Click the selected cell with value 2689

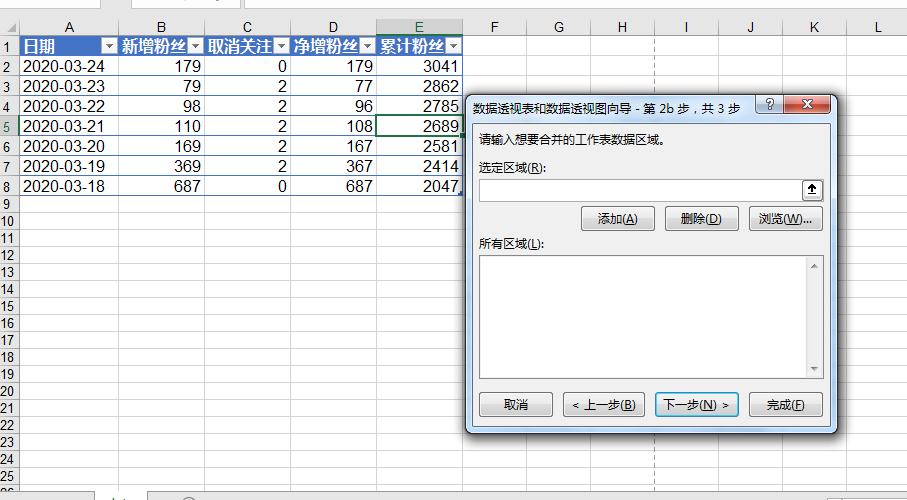click(419, 126)
